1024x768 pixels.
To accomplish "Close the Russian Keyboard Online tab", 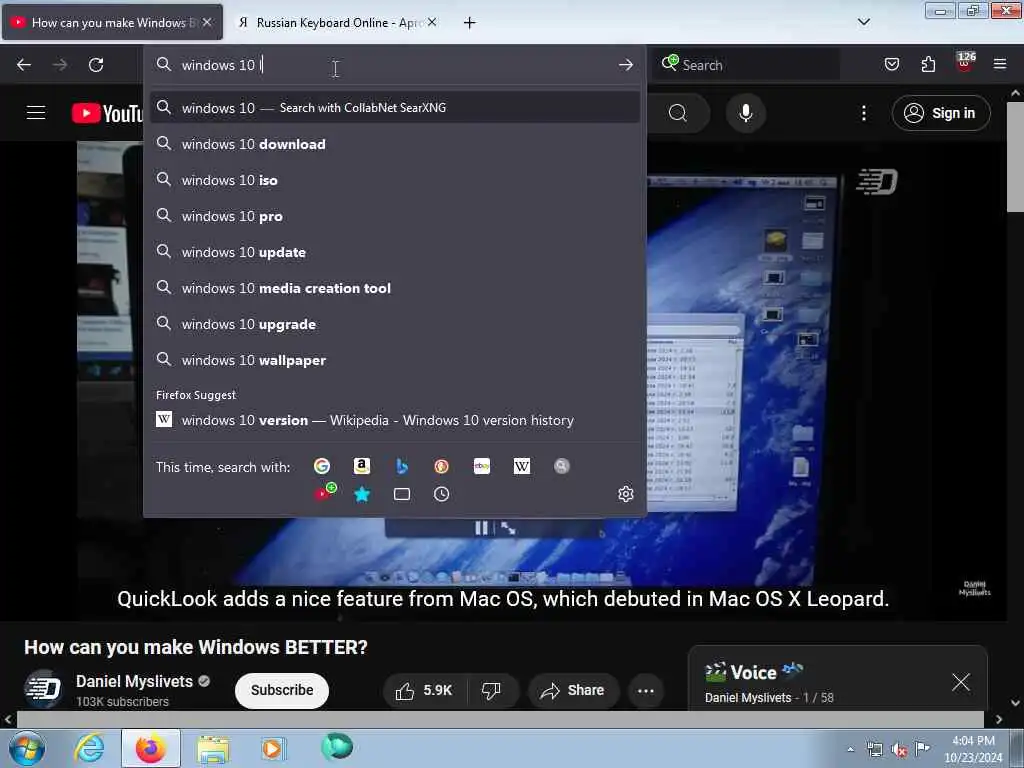I will tap(432, 22).
